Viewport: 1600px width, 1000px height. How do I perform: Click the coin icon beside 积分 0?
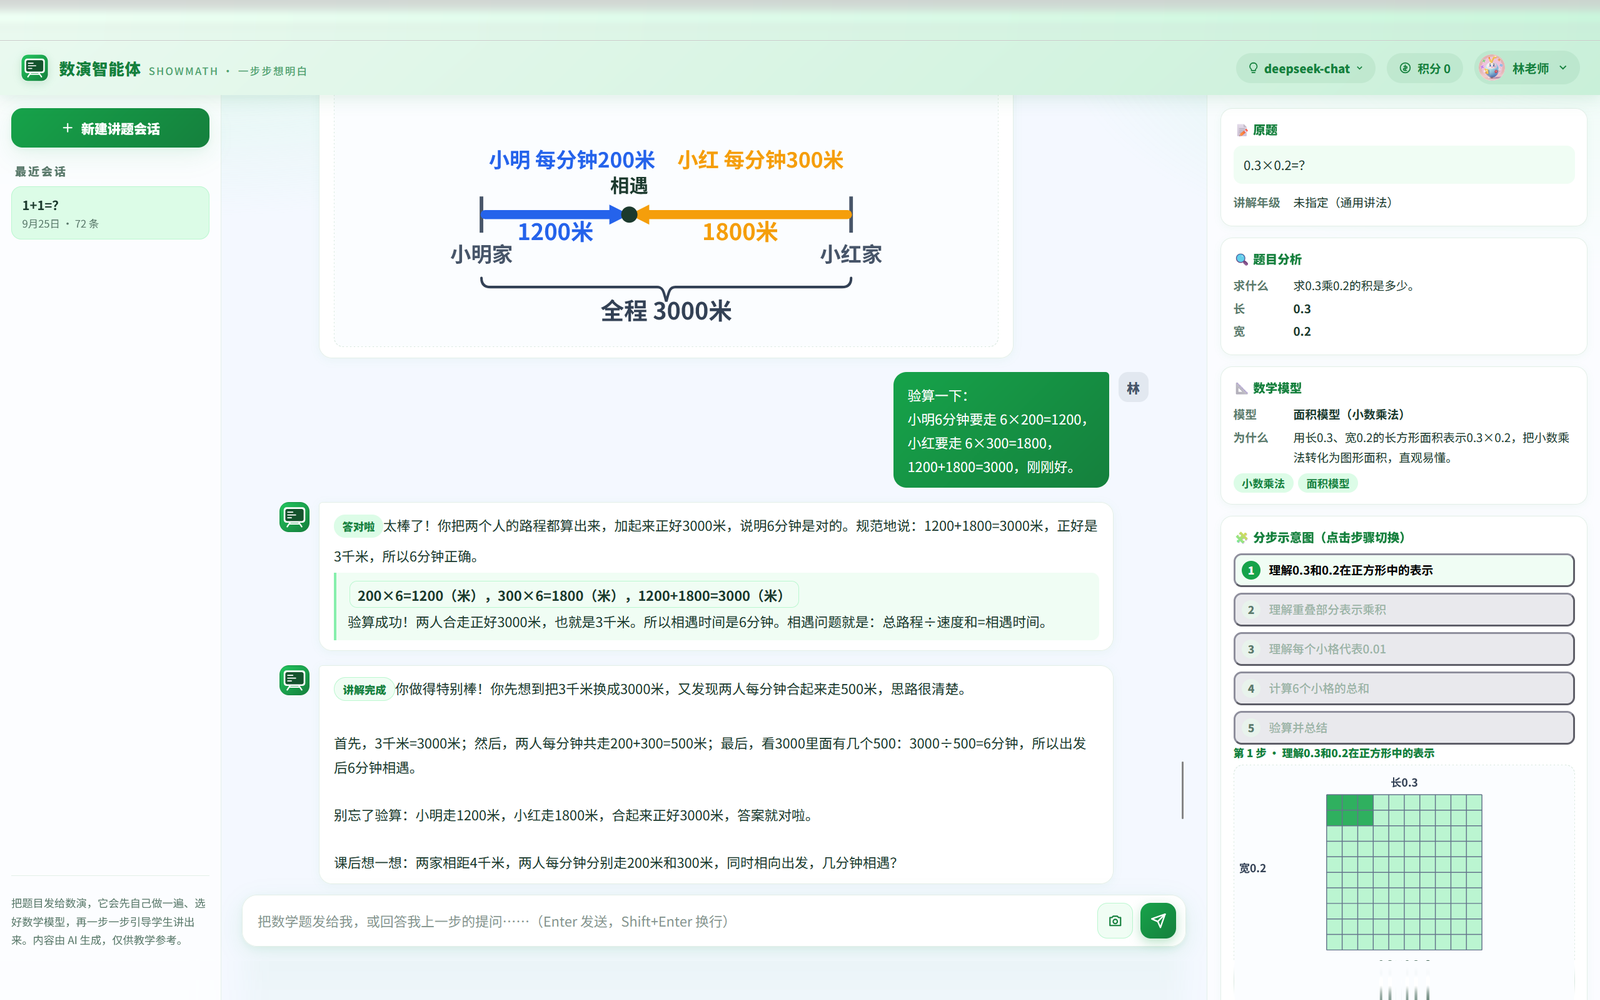coord(1405,68)
